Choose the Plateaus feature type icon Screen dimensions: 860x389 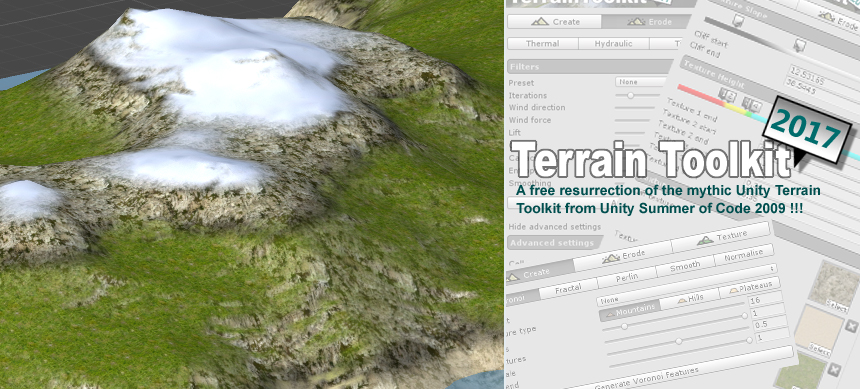click(x=734, y=290)
